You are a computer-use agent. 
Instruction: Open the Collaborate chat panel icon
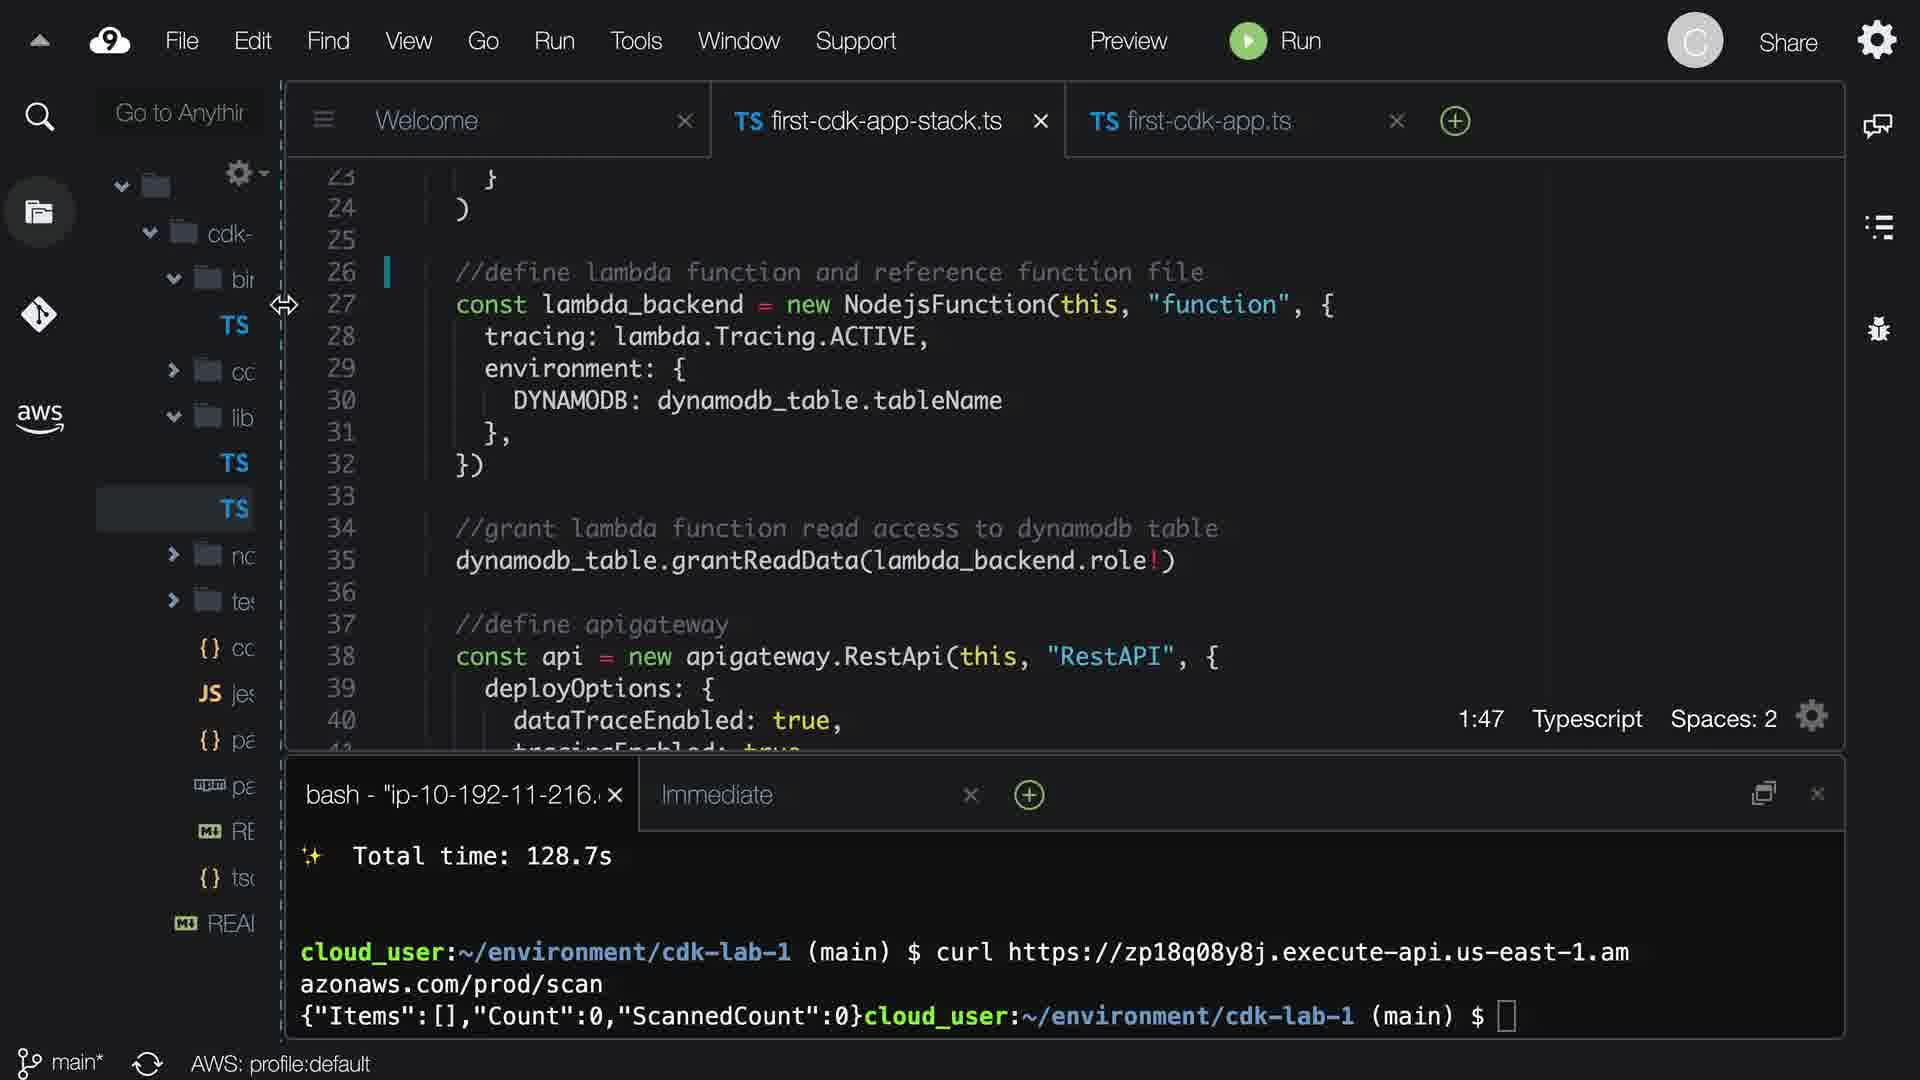click(x=1877, y=125)
